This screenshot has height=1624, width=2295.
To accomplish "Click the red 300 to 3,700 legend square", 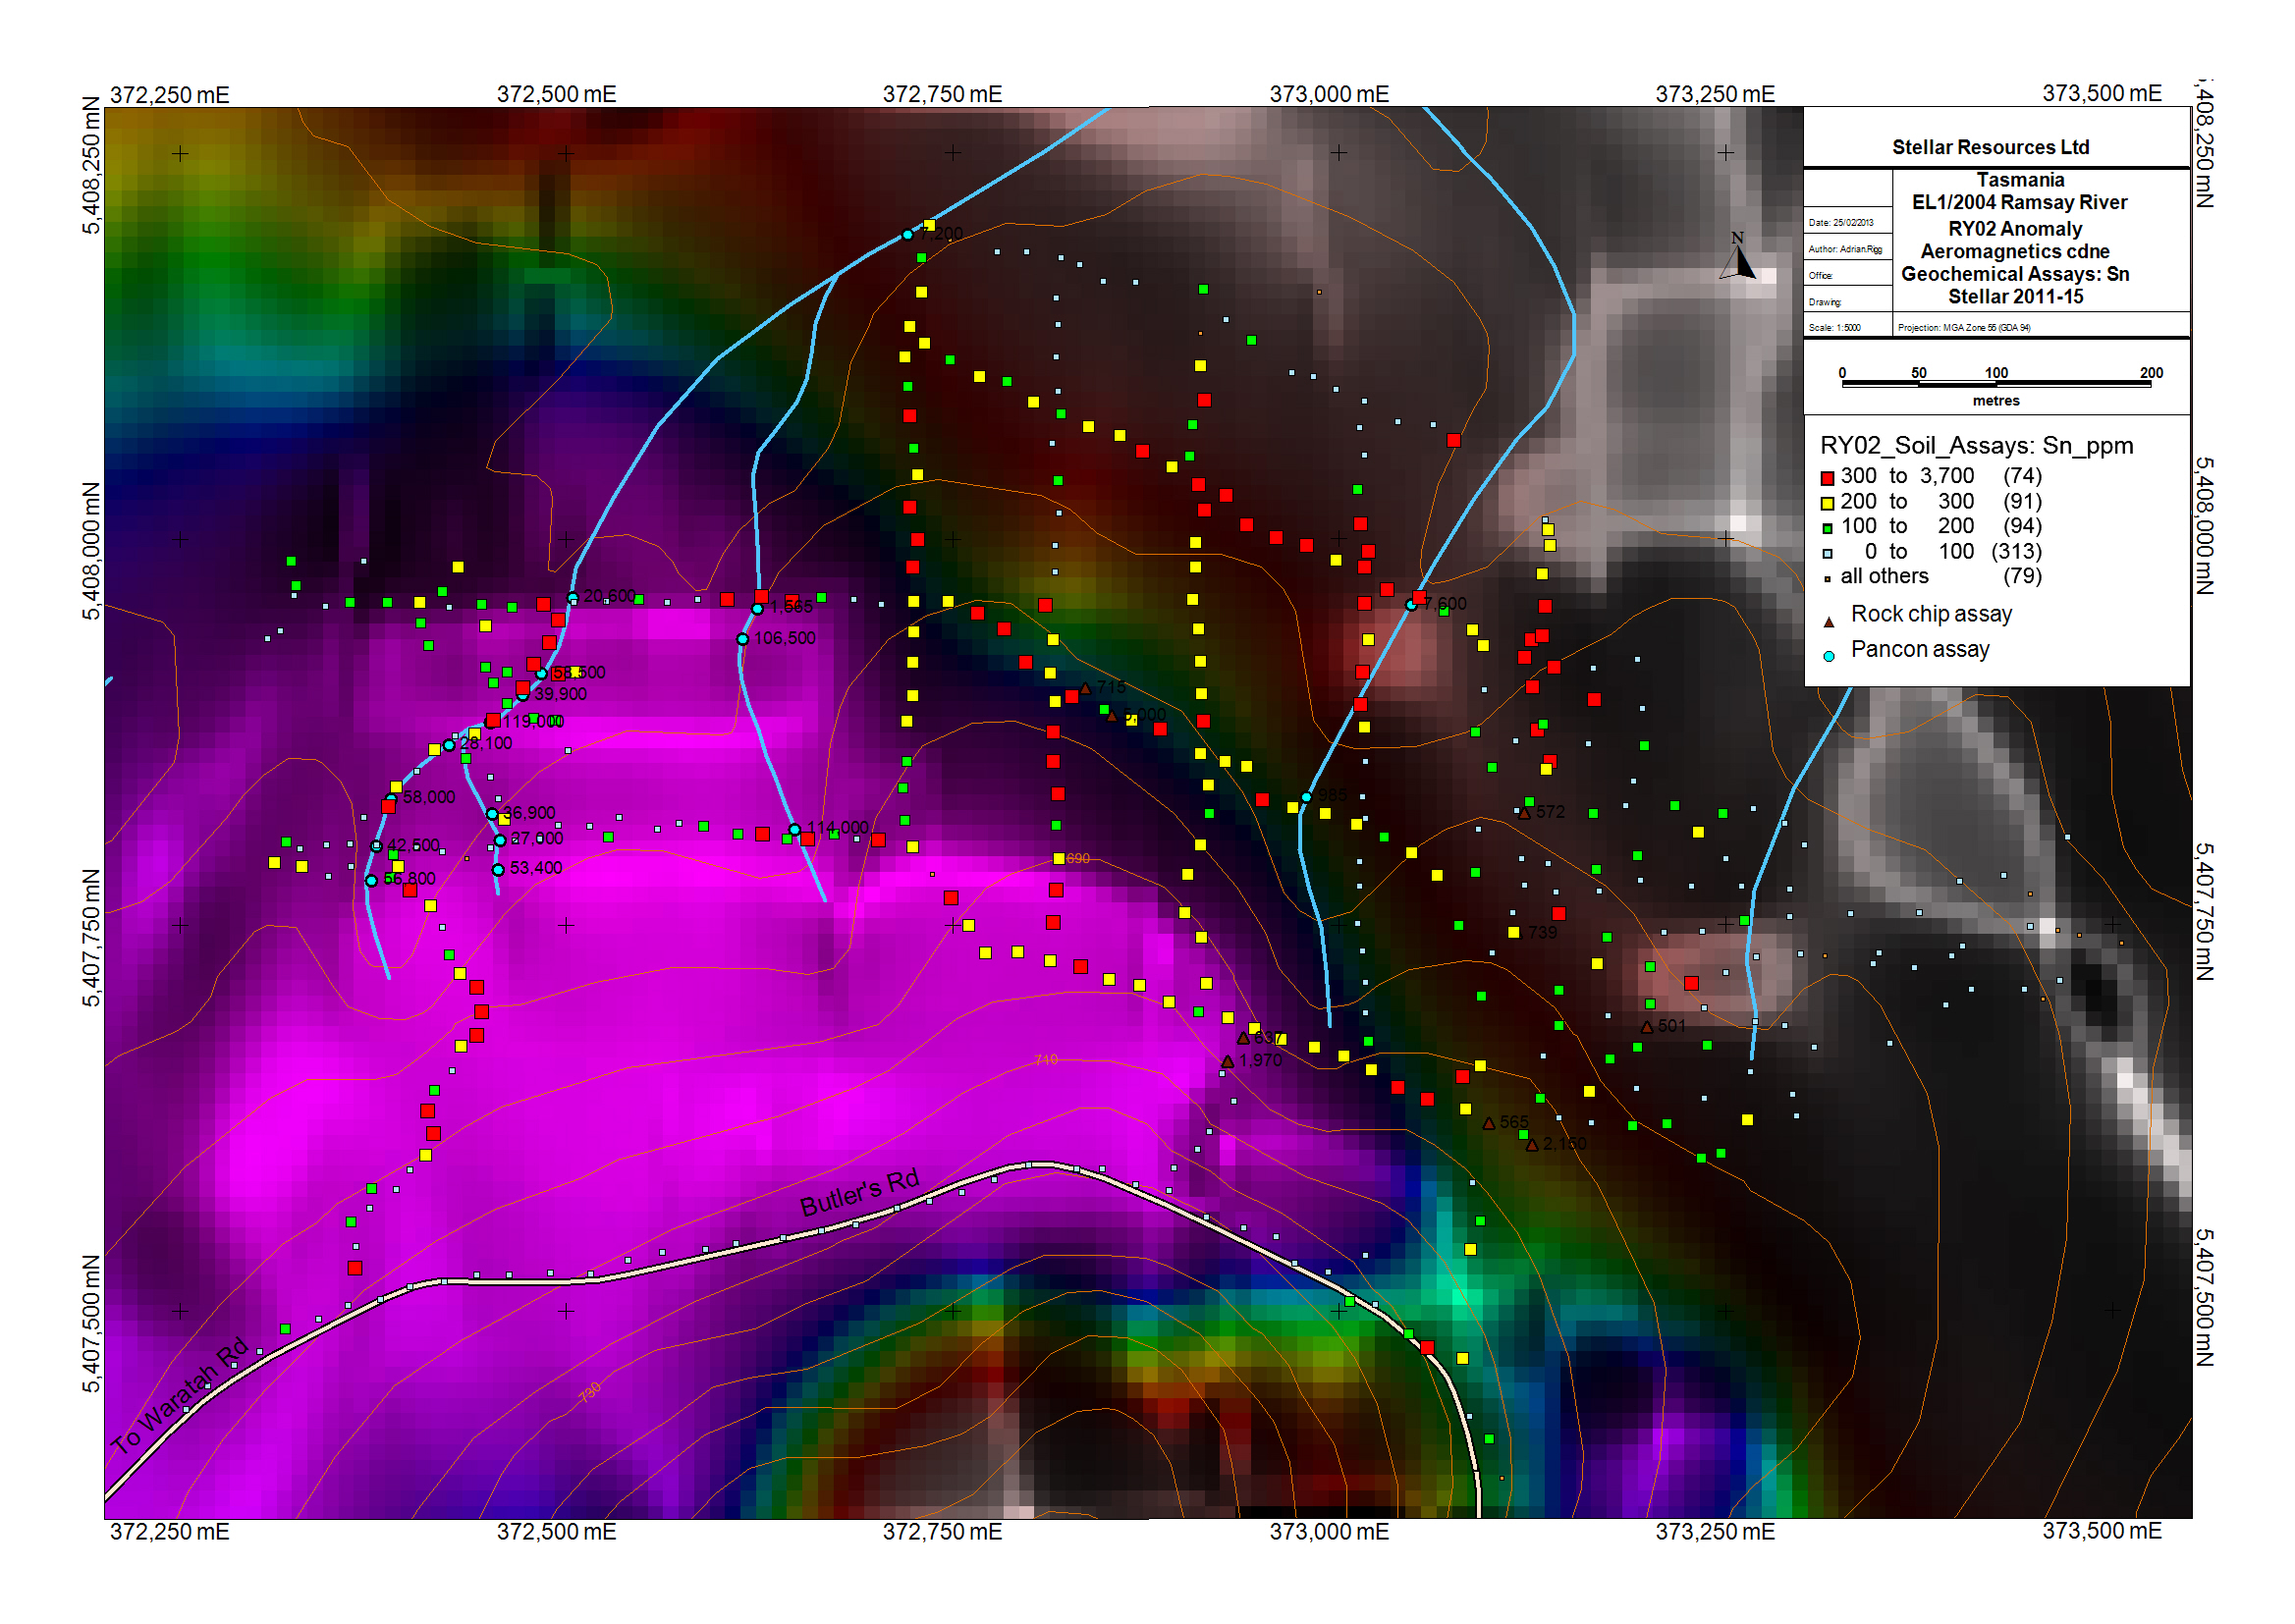I will (1827, 478).
